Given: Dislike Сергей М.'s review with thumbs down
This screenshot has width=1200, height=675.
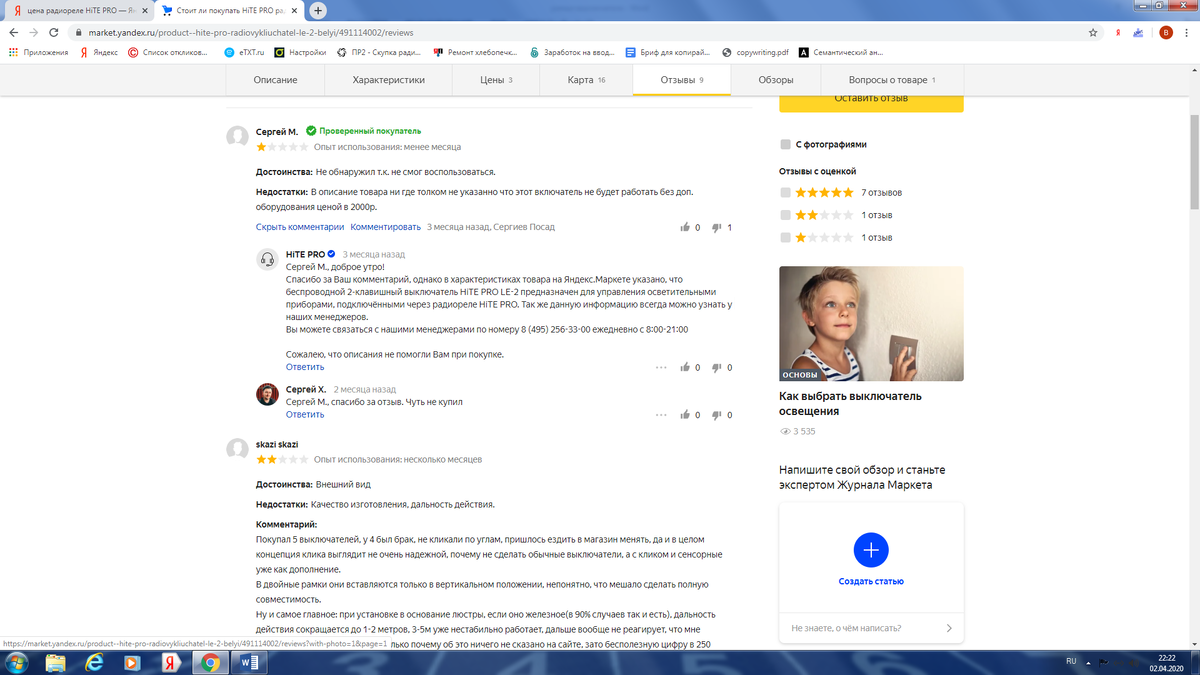Looking at the screenshot, I should pos(717,227).
